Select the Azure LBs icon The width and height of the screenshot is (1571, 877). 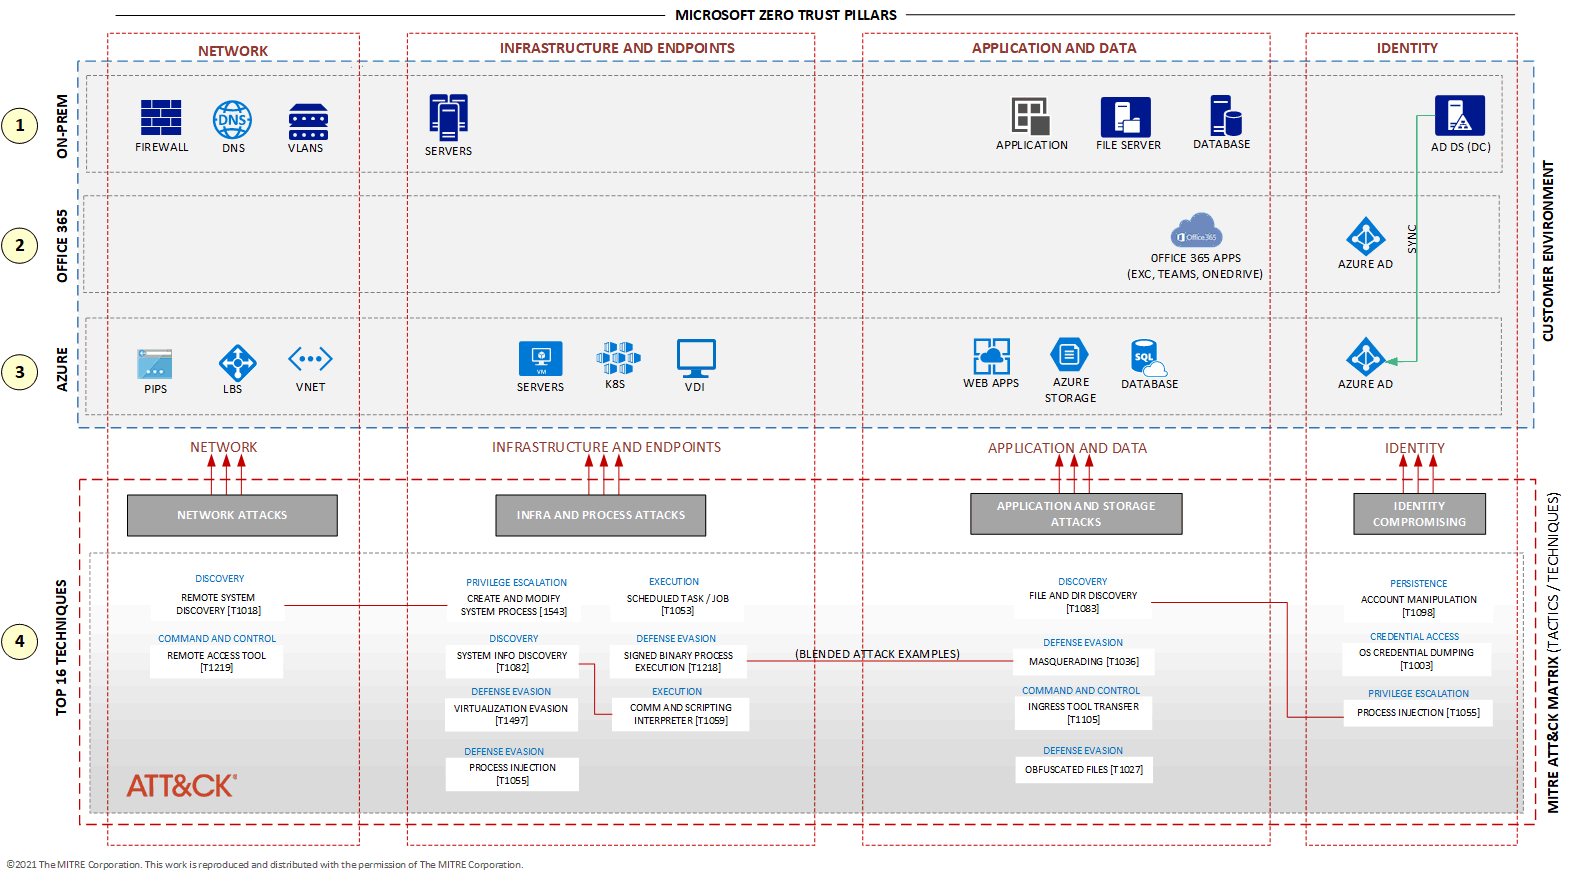click(x=237, y=363)
